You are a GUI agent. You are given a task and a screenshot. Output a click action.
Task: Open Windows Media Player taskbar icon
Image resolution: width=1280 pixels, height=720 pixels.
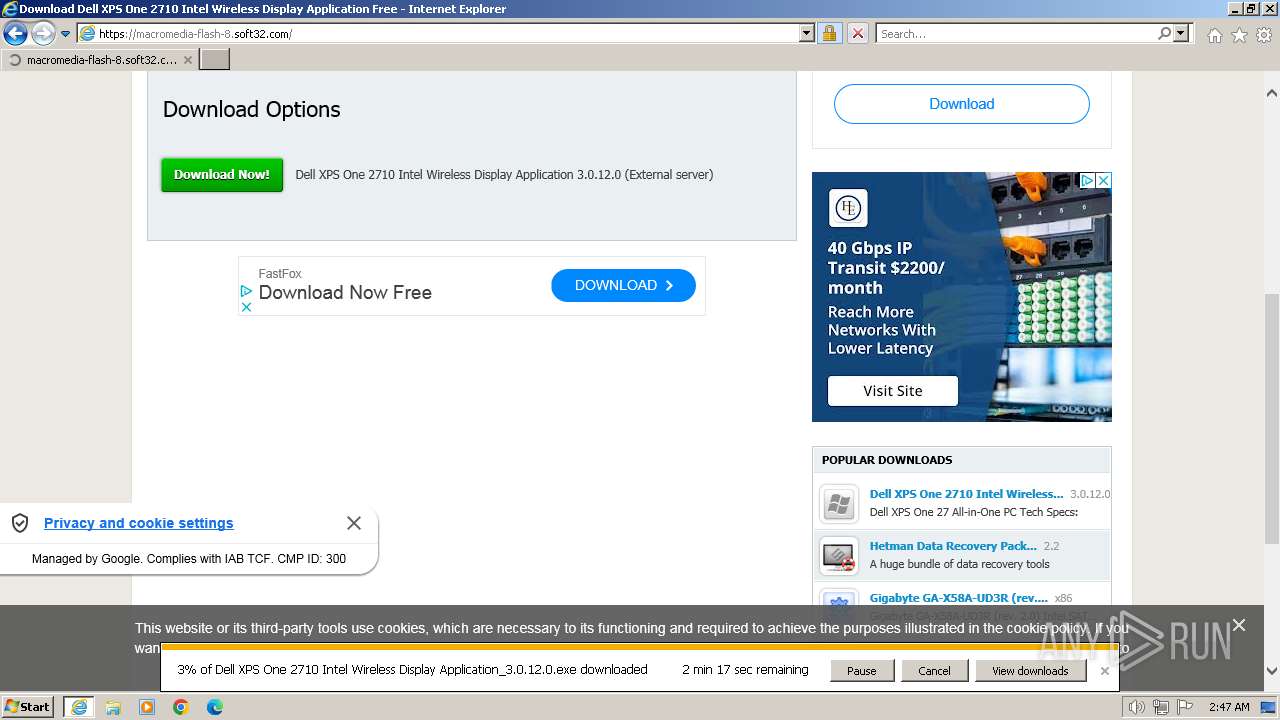[147, 707]
